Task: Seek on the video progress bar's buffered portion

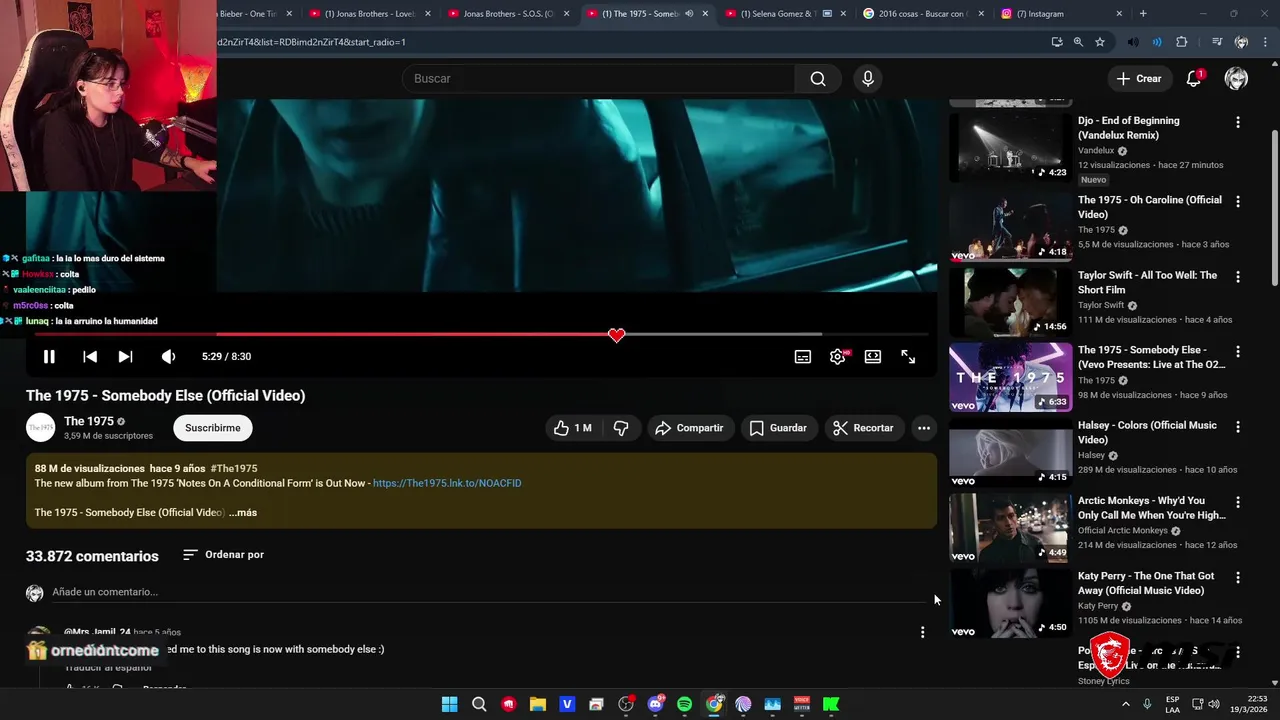Action: pyautogui.click(x=723, y=335)
